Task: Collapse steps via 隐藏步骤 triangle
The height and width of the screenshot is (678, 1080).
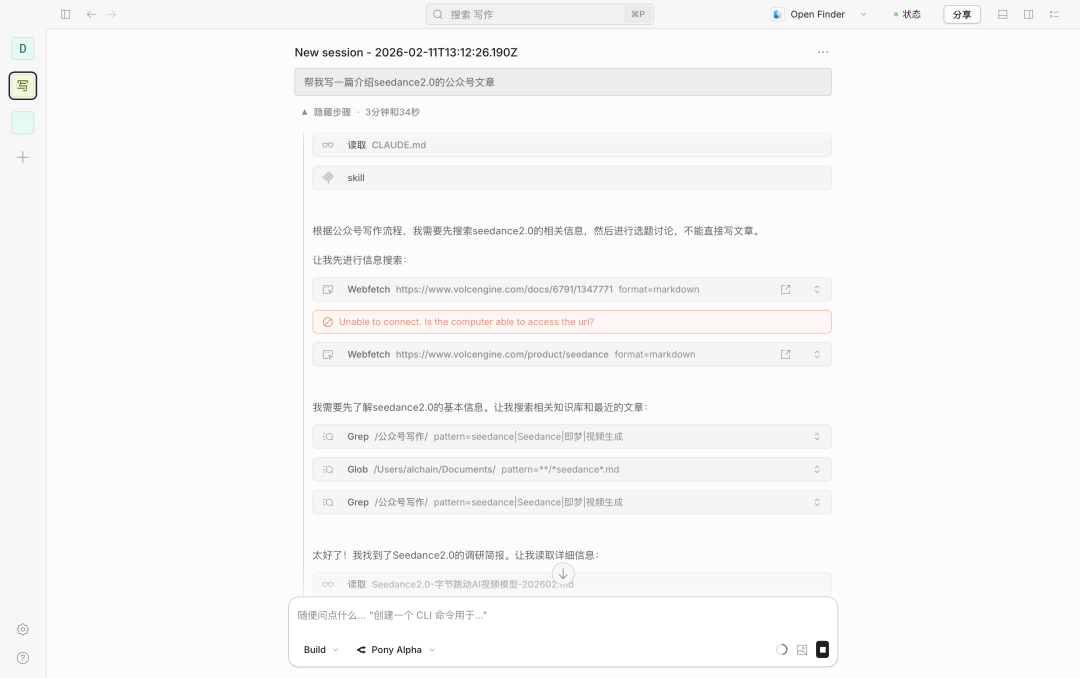Action: [x=304, y=112]
